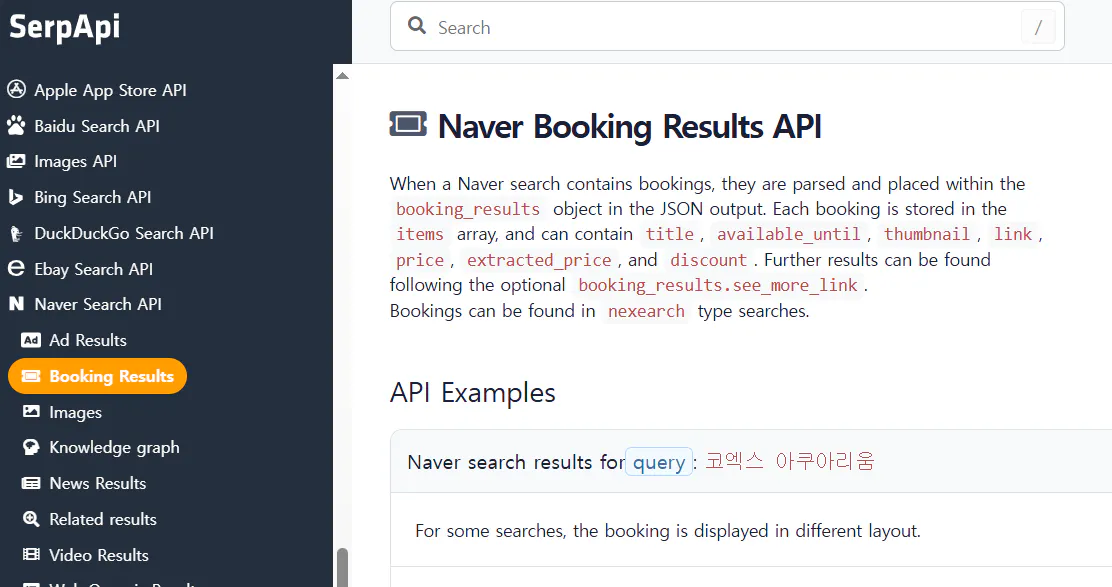The height and width of the screenshot is (587, 1112).
Task: Select the highlighted Booking Results item
Action: [97, 376]
